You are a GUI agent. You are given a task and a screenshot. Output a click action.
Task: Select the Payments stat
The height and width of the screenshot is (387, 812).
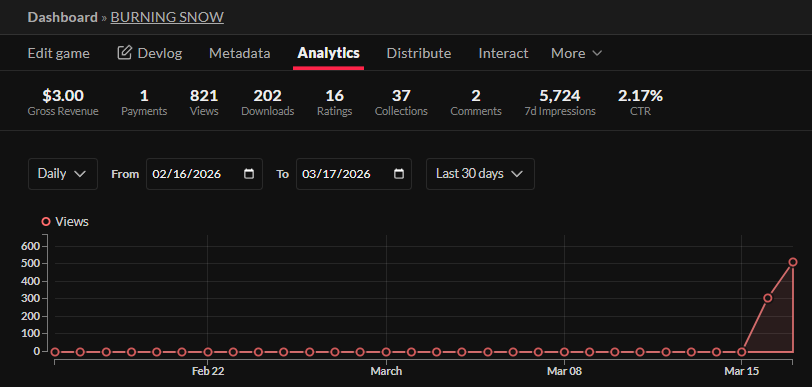[x=144, y=103]
